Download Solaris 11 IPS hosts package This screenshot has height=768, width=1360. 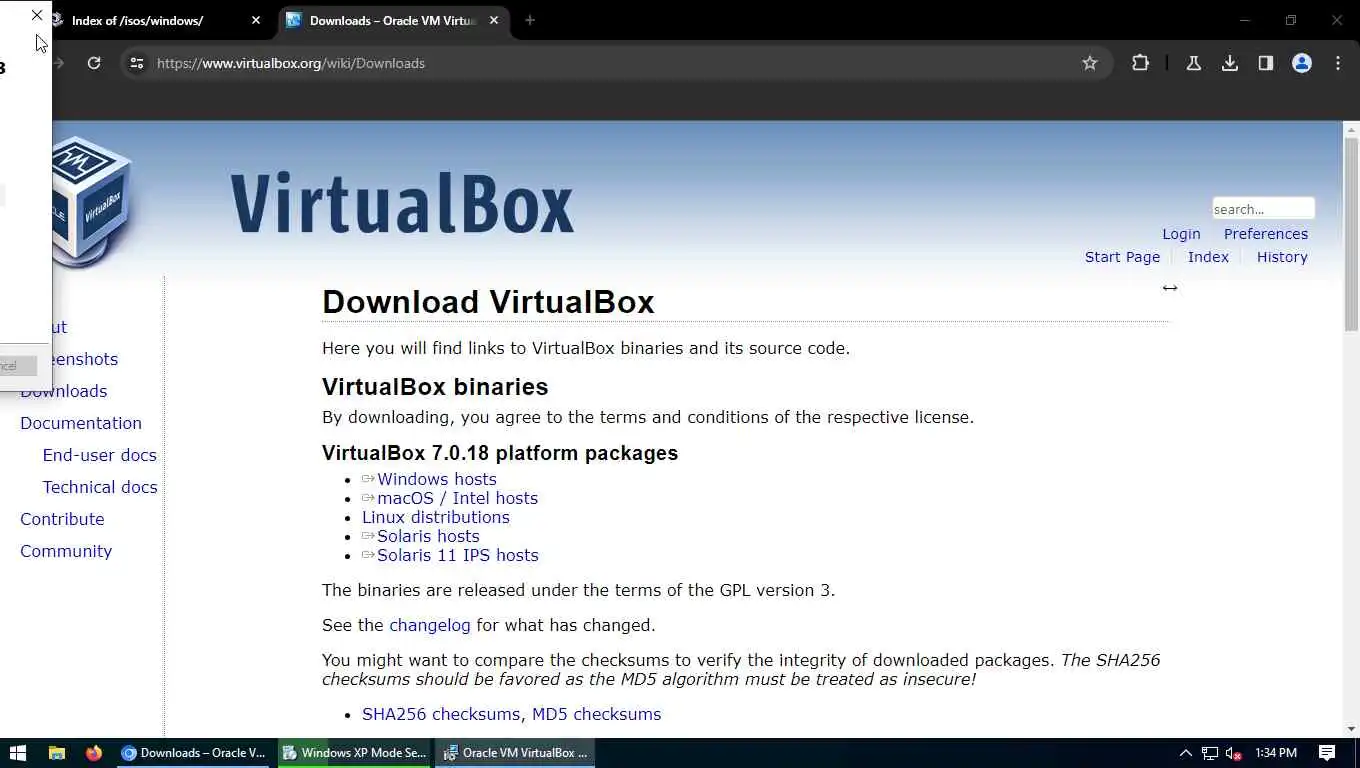(x=457, y=555)
